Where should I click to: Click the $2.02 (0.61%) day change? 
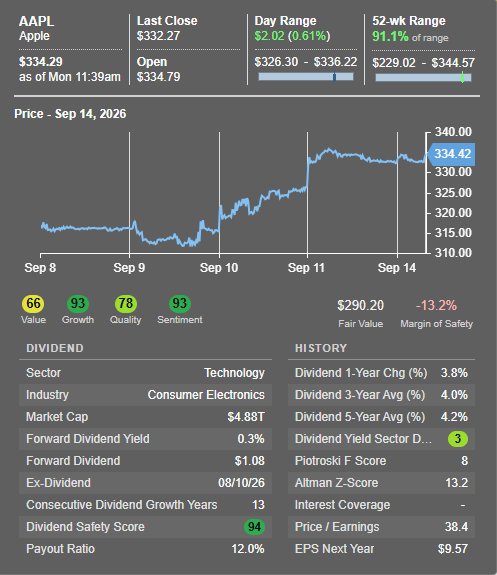pos(292,36)
